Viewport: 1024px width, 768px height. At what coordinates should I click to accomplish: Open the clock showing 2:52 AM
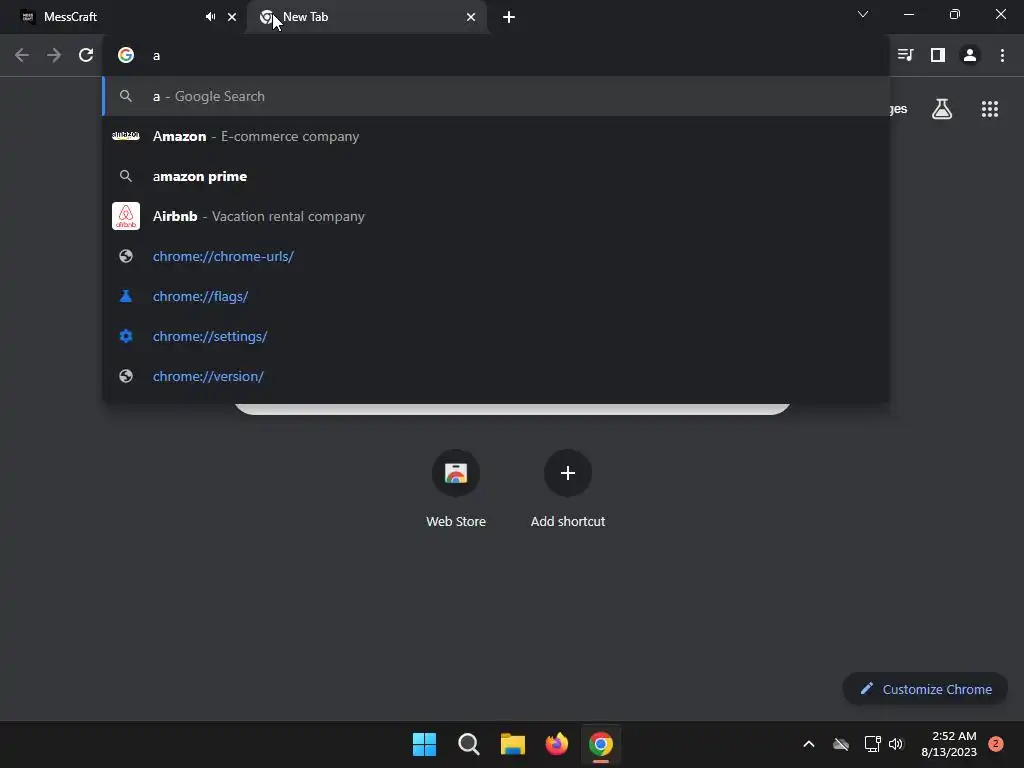click(x=949, y=744)
